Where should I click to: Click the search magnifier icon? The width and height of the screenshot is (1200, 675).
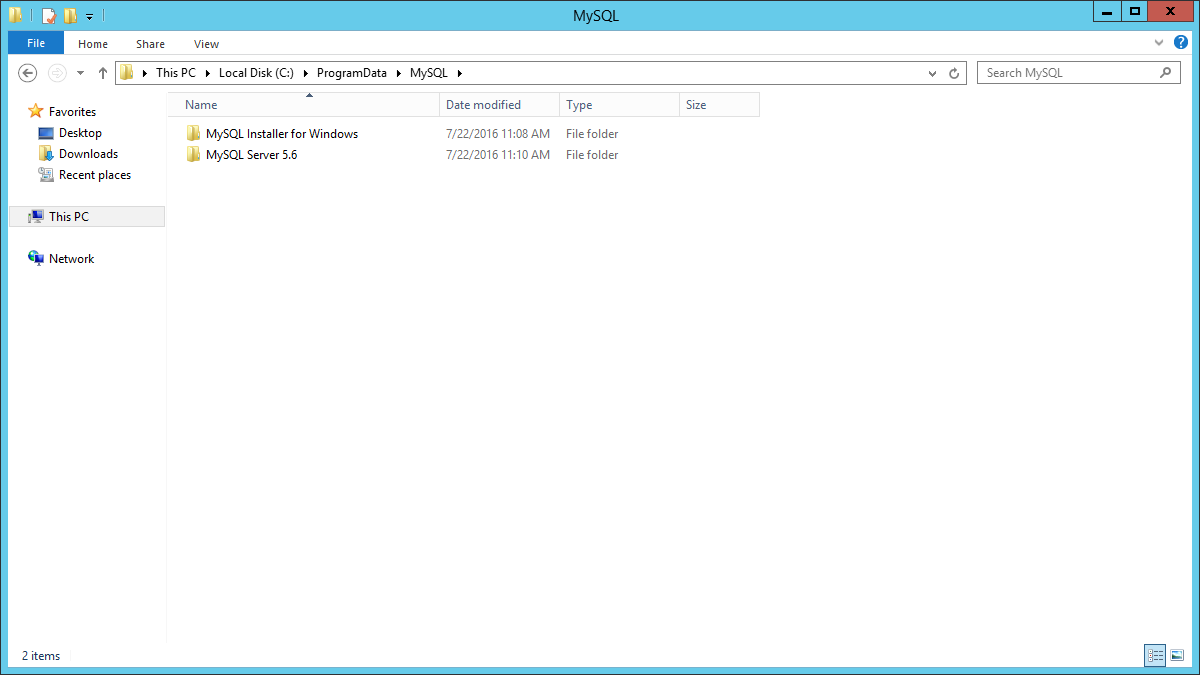pyautogui.click(x=1166, y=73)
